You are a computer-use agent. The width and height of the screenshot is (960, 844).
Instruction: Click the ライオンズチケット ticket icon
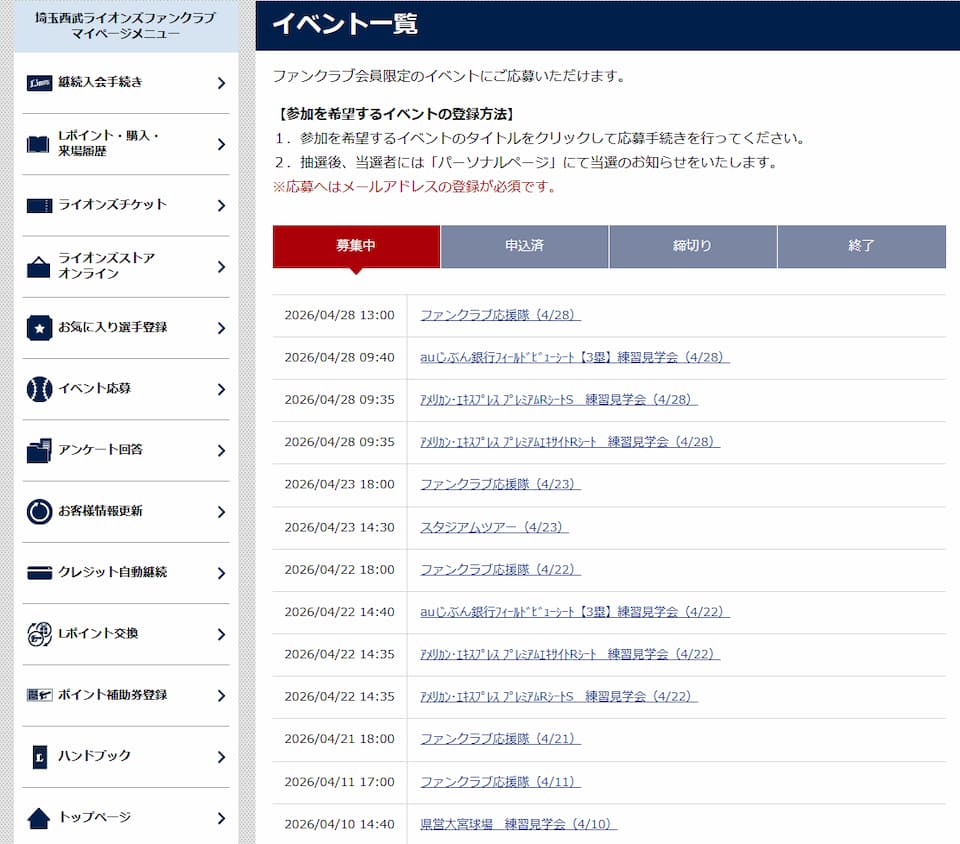pyautogui.click(x=39, y=206)
